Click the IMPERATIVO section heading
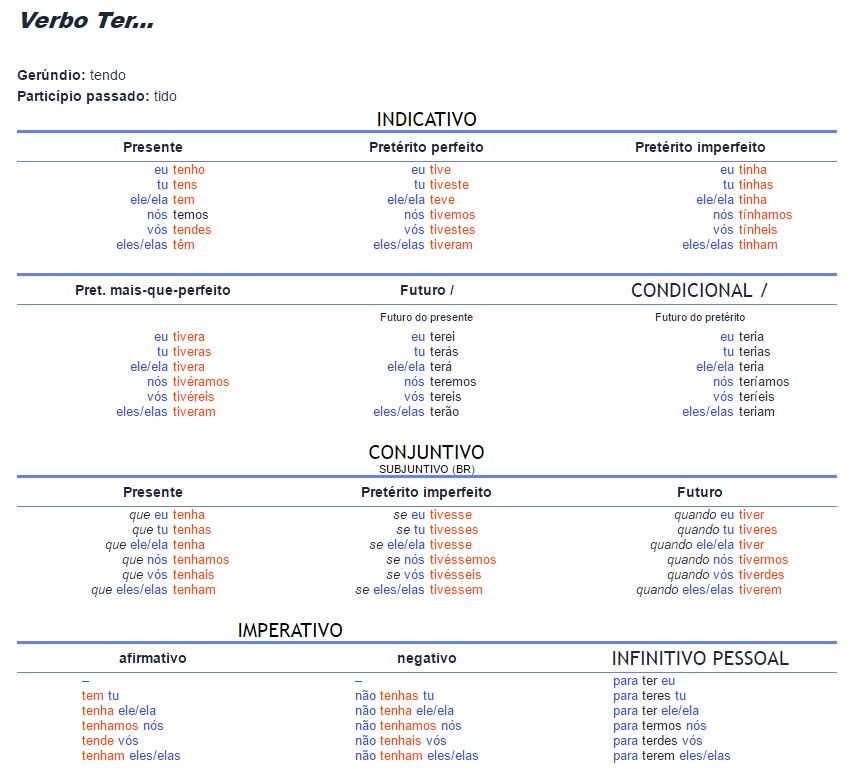 (290, 630)
